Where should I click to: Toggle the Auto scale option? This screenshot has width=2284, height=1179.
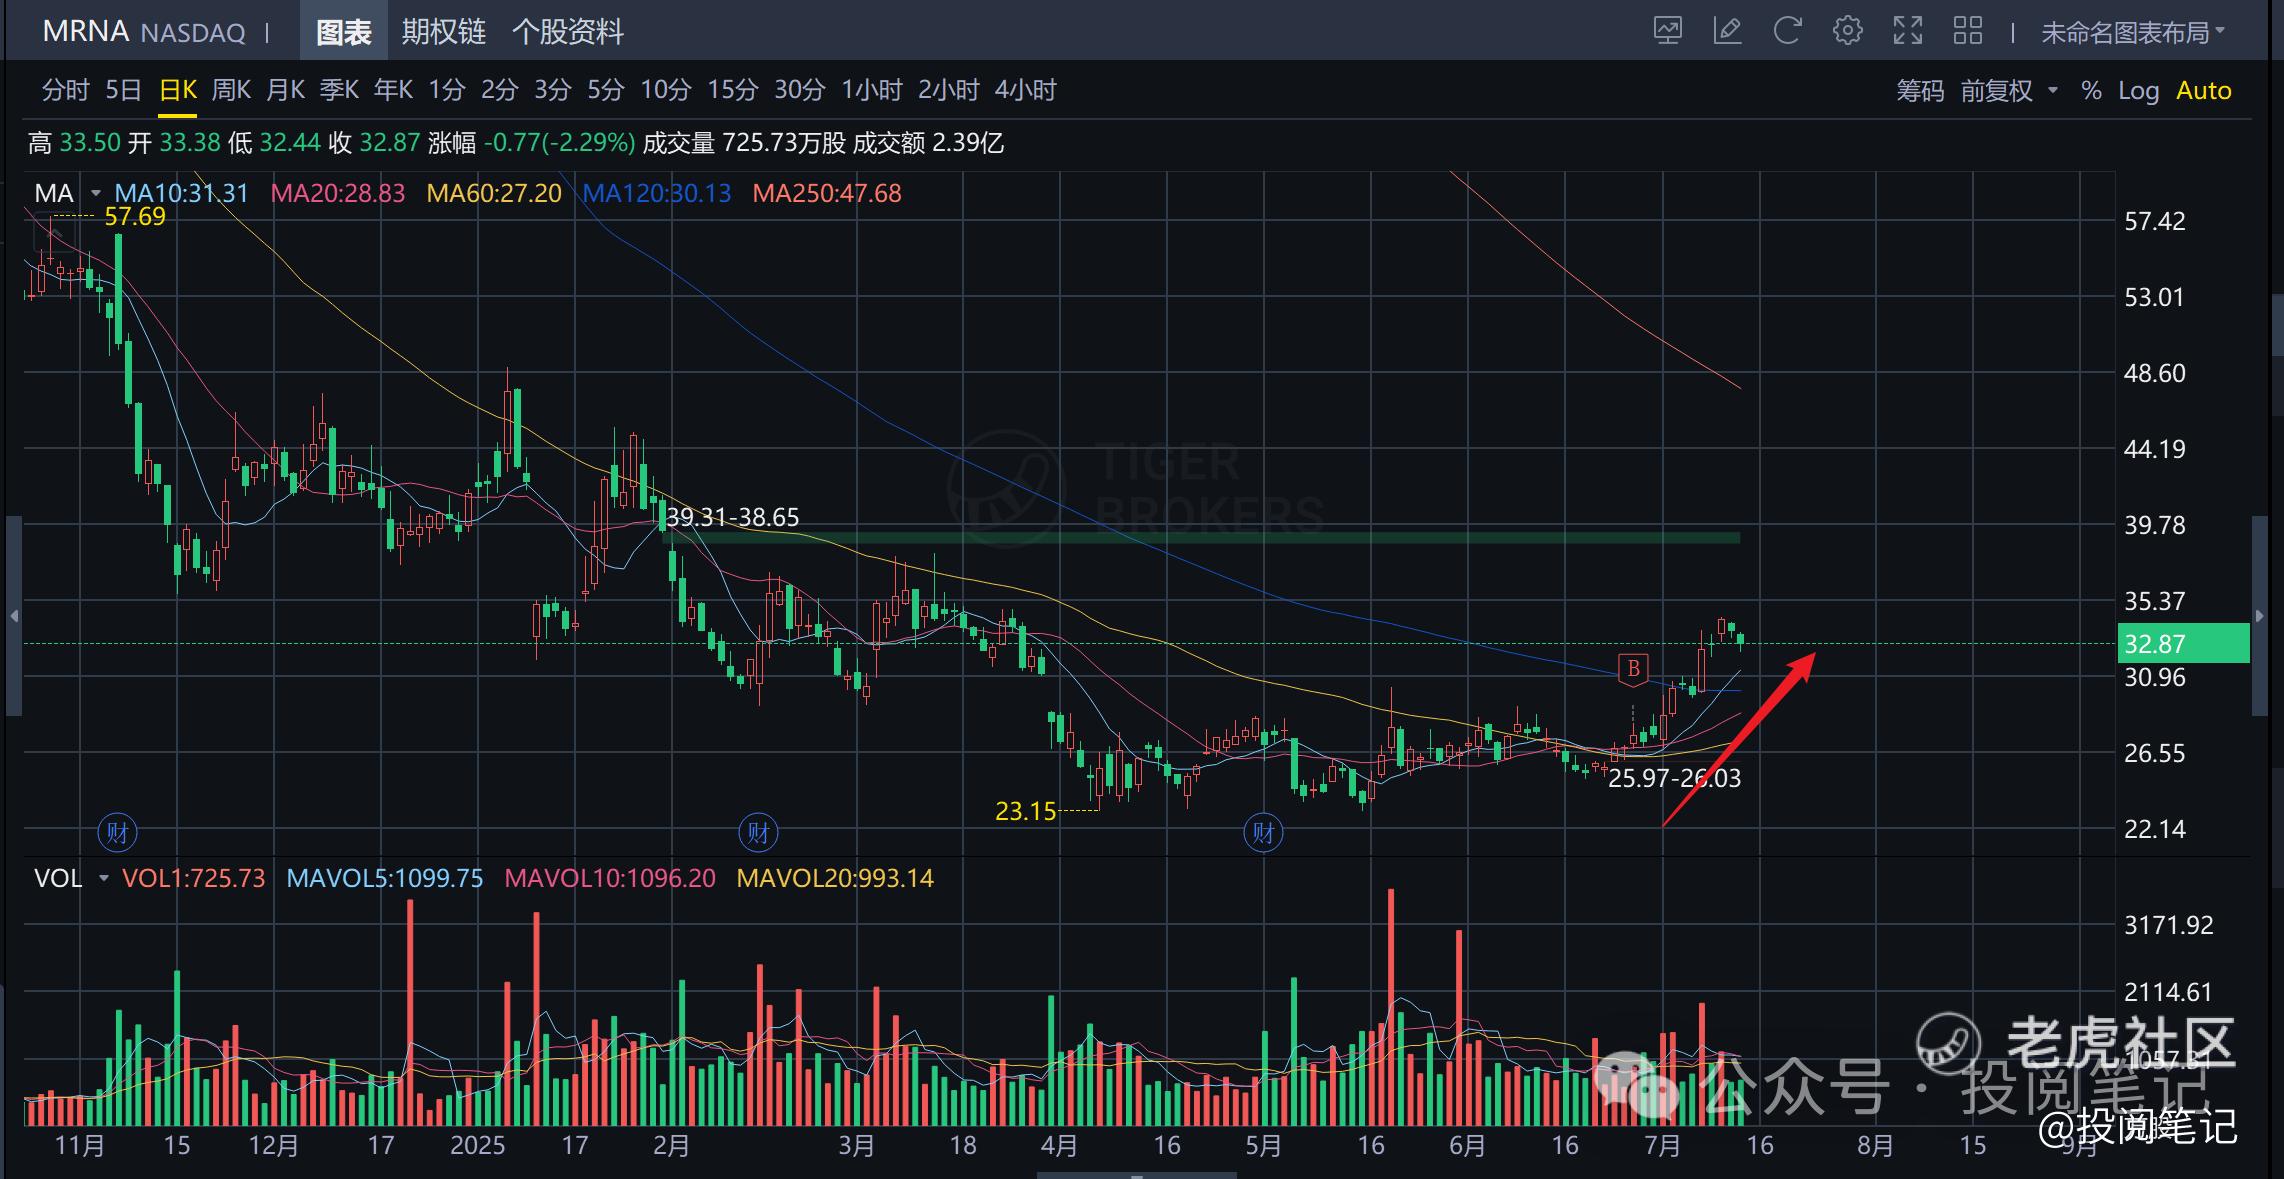2203,91
